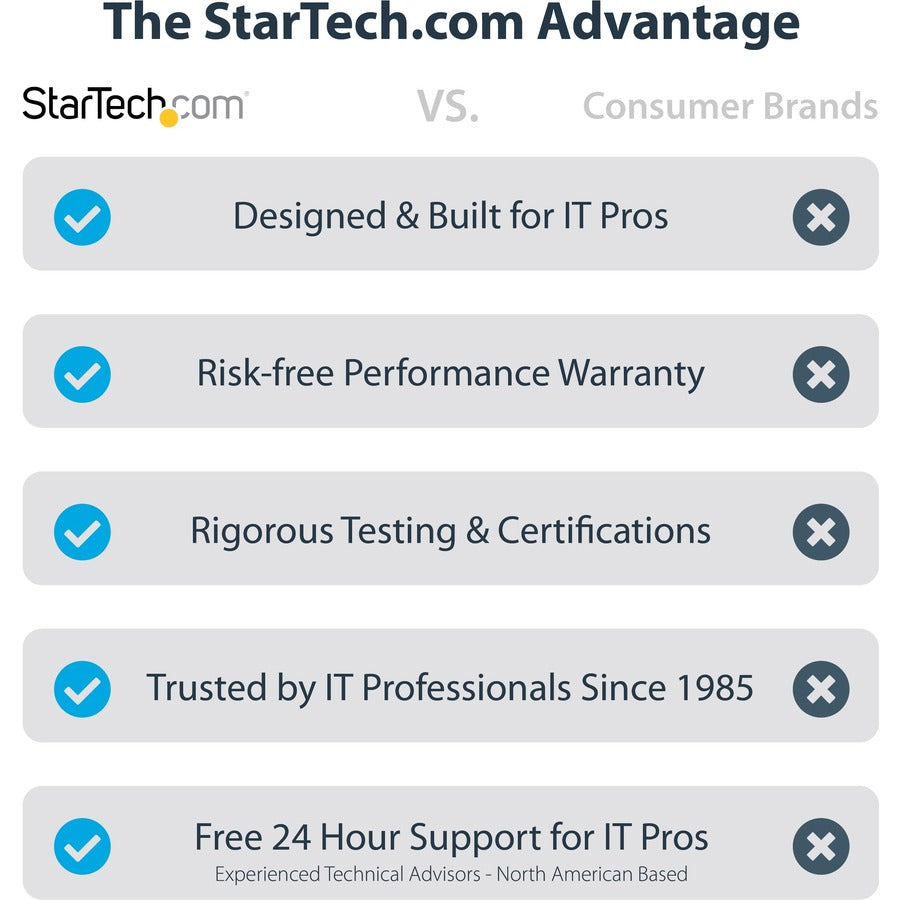Select the "Risk-free Performance Warranty" text
This screenshot has height=900, width=900.
click(x=450, y=373)
